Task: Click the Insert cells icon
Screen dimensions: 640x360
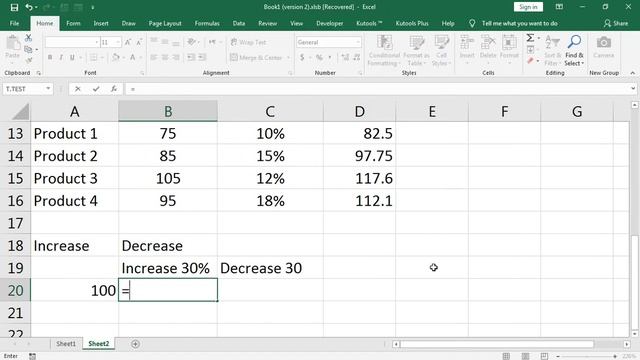Action: click(x=467, y=42)
